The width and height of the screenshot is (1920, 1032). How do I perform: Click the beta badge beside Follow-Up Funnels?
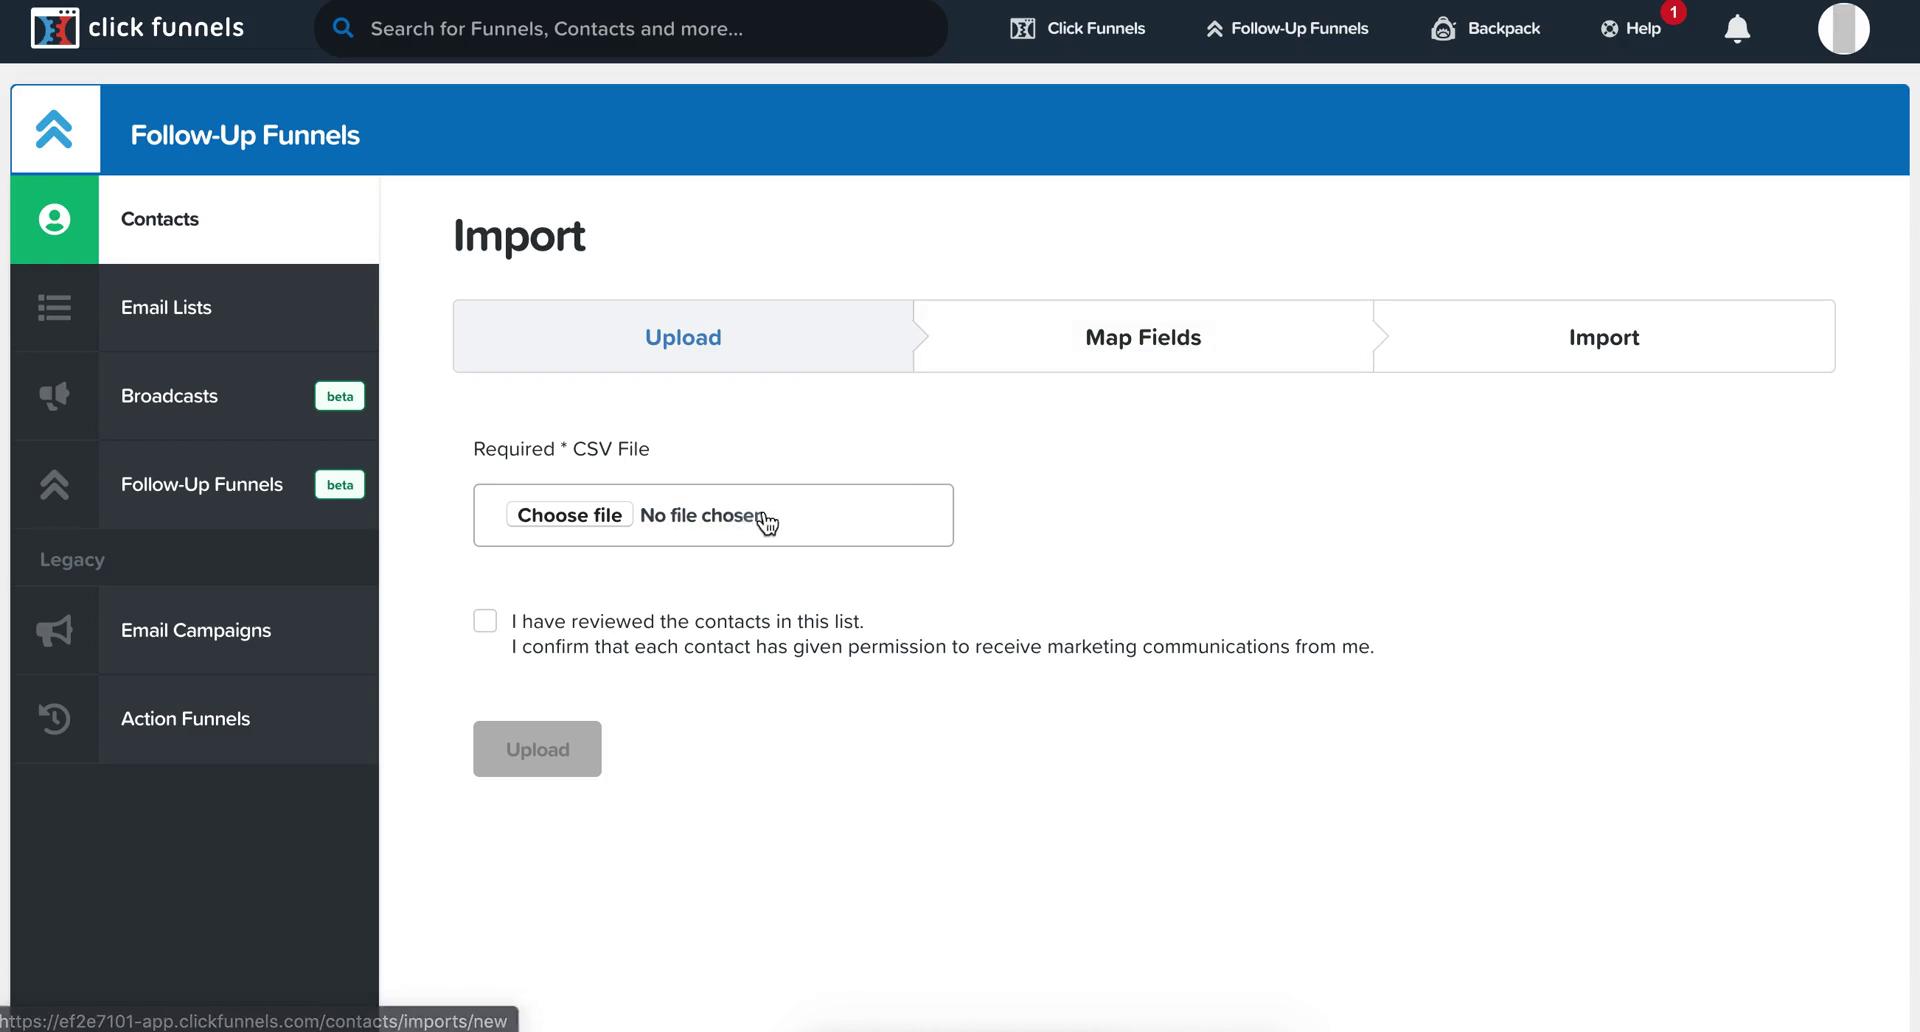(x=339, y=484)
